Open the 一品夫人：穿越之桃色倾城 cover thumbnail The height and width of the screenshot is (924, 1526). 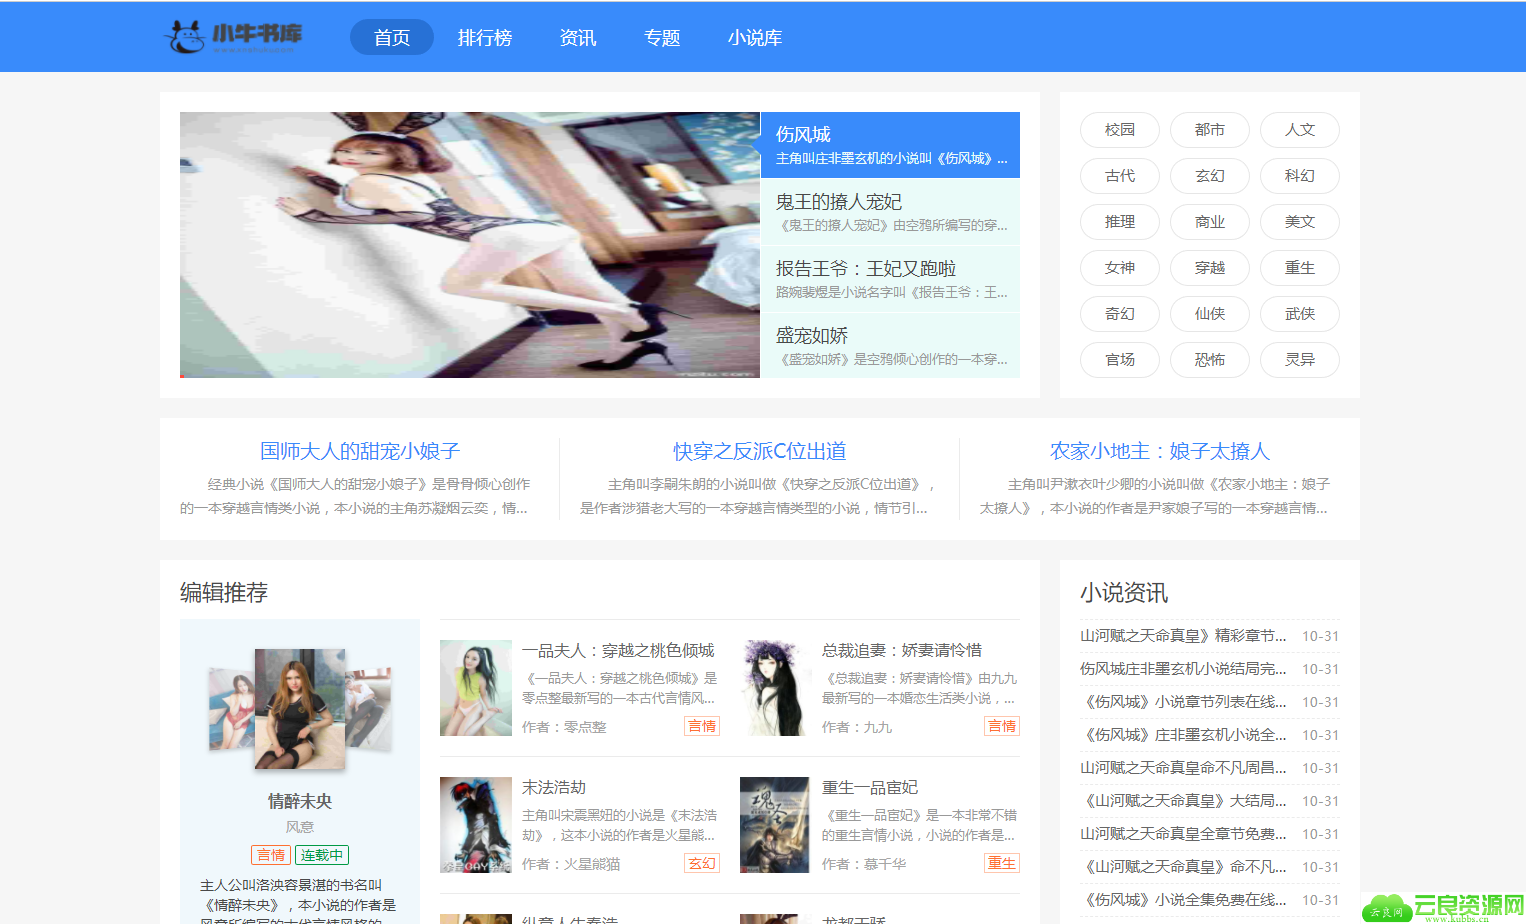pos(476,688)
